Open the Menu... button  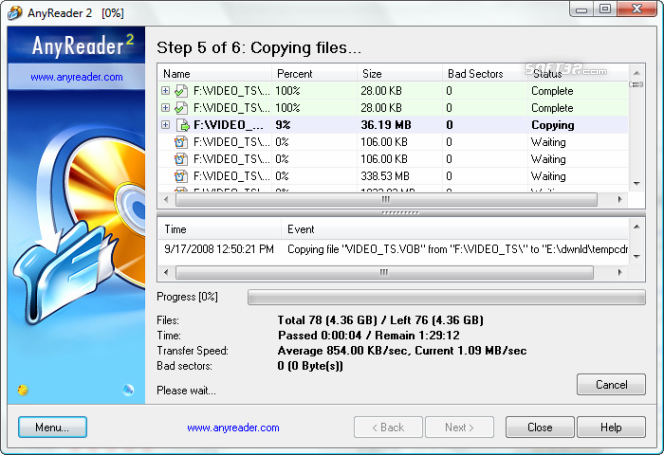click(x=53, y=427)
